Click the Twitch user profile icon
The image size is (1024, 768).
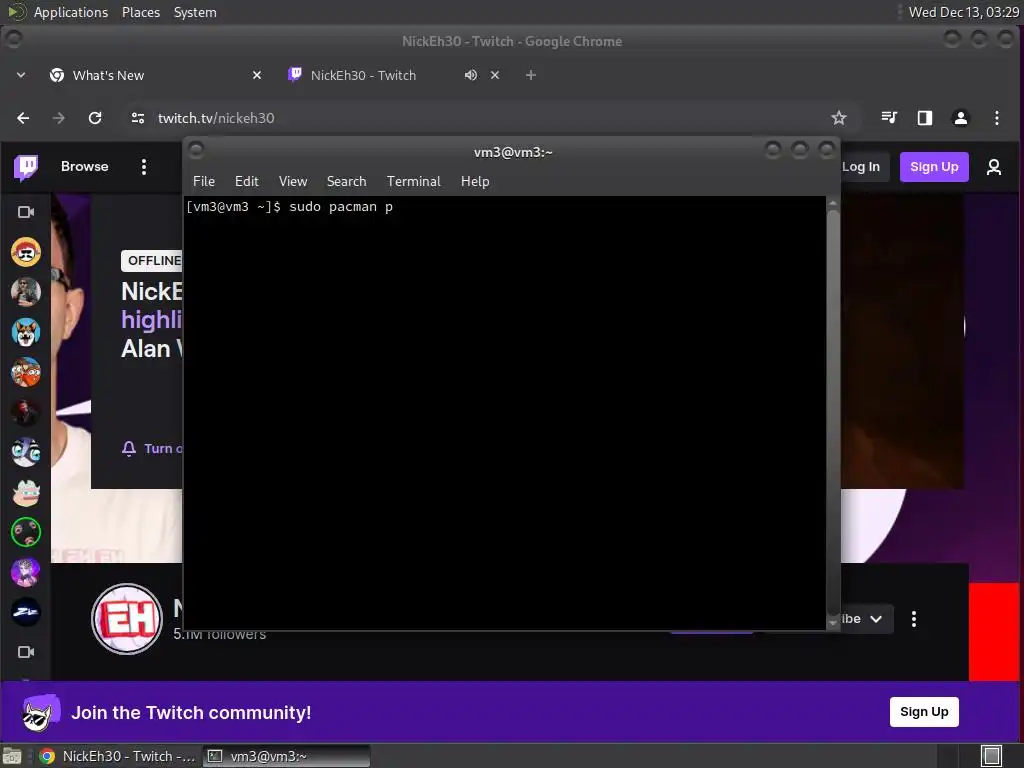coord(994,167)
